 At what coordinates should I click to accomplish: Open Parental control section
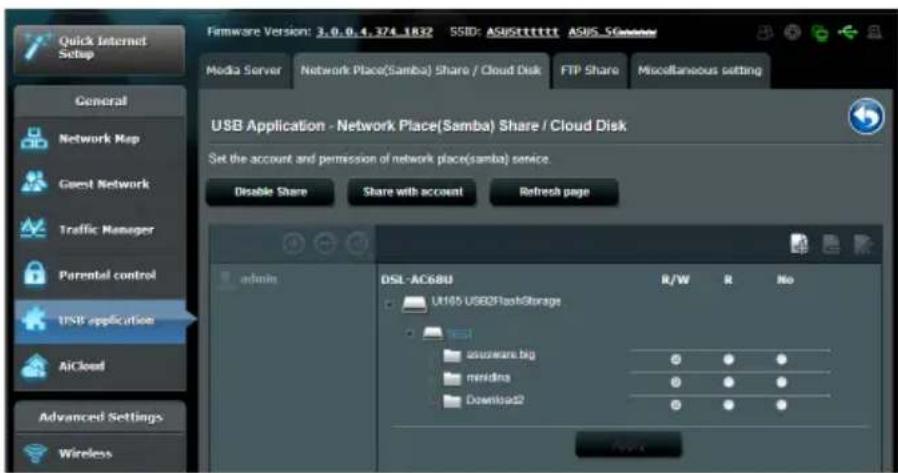99,275
